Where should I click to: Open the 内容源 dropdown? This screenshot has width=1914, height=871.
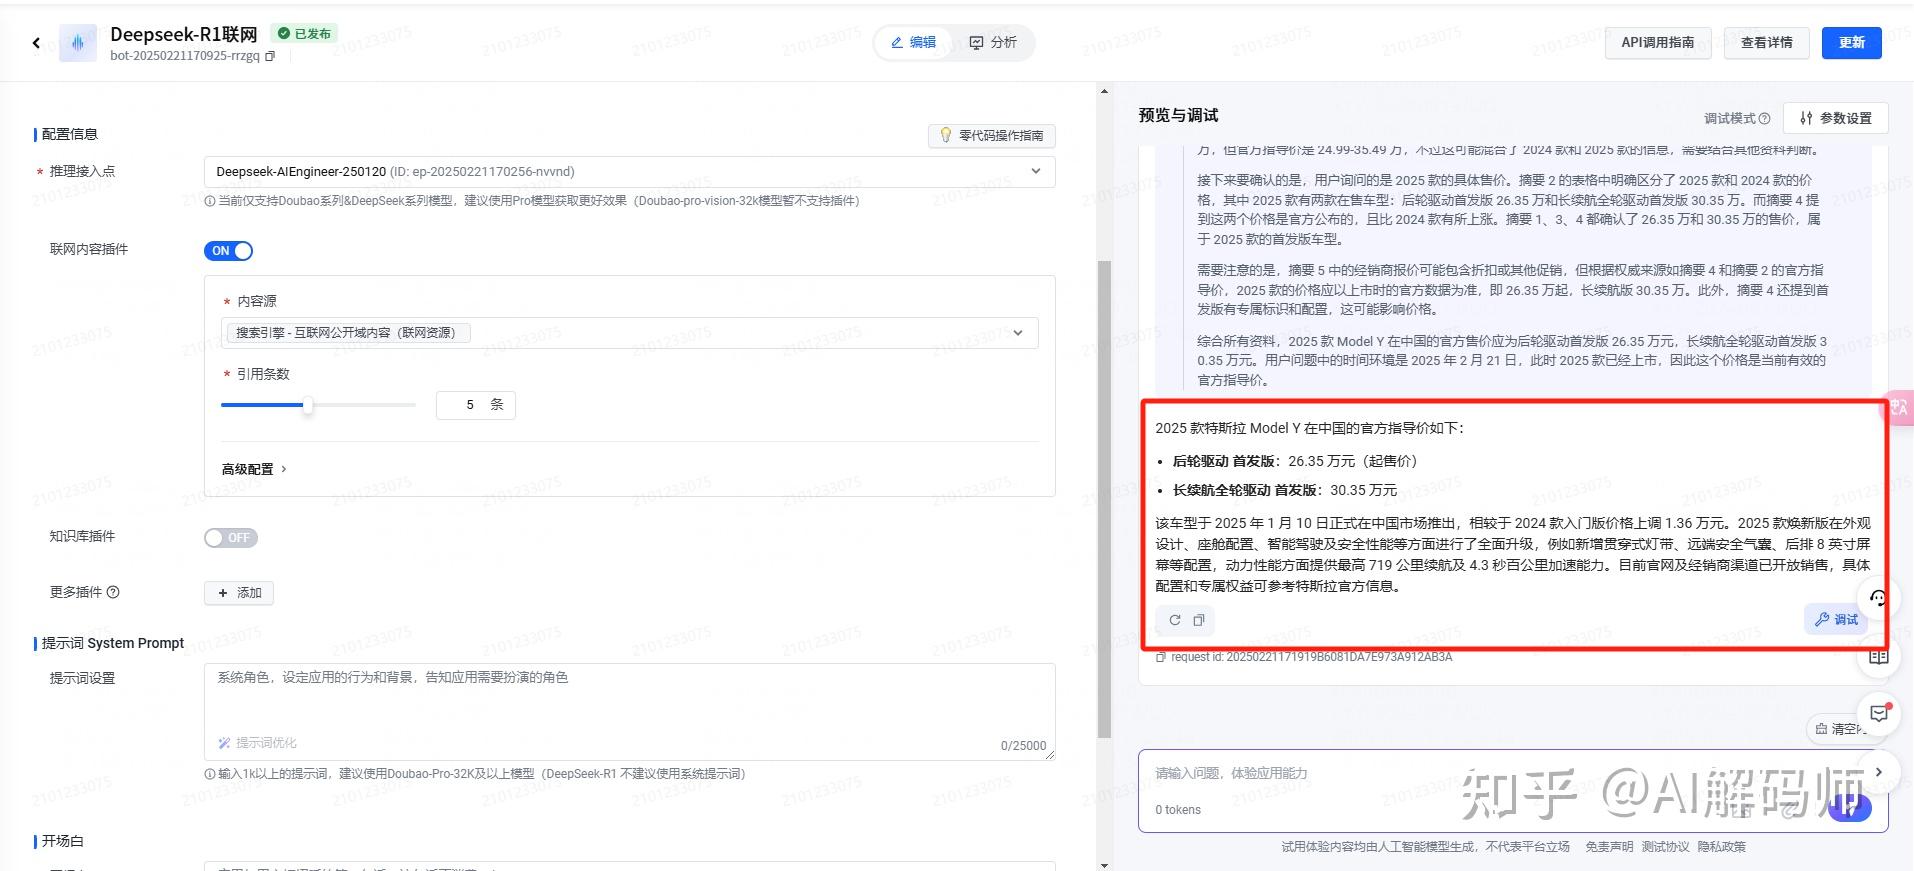pyautogui.click(x=629, y=333)
